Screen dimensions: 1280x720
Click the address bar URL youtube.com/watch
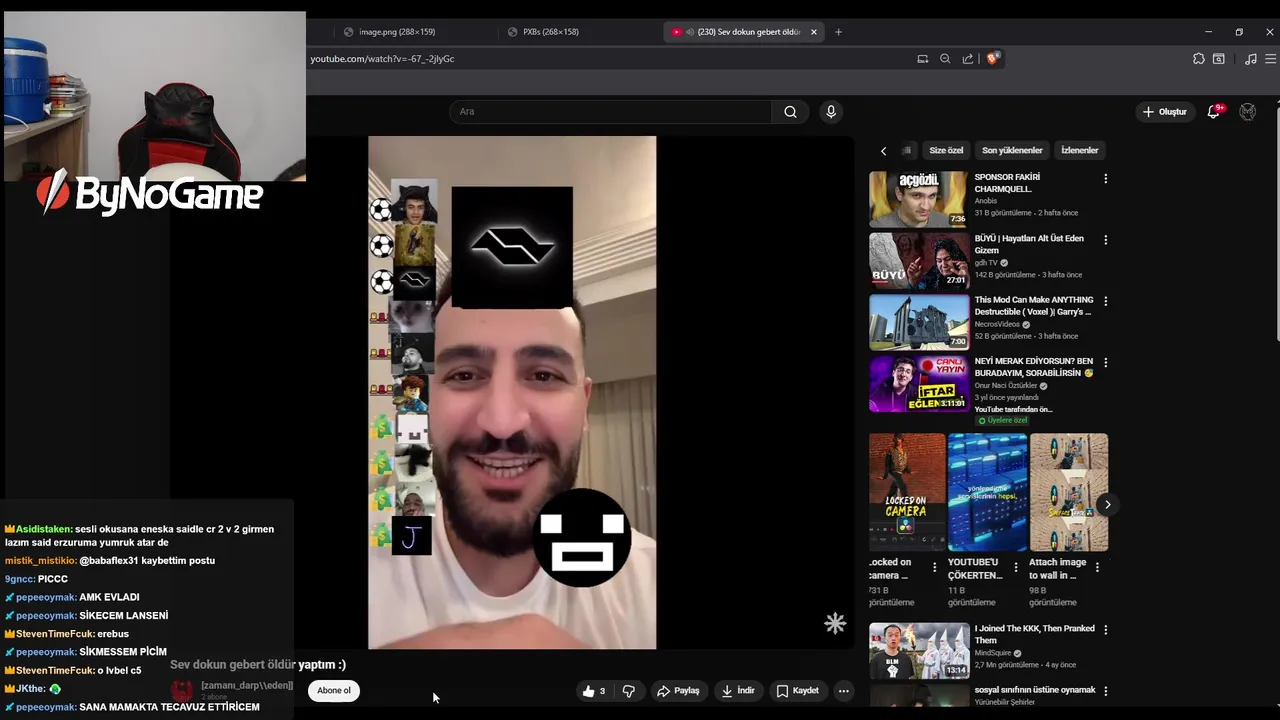click(x=382, y=59)
